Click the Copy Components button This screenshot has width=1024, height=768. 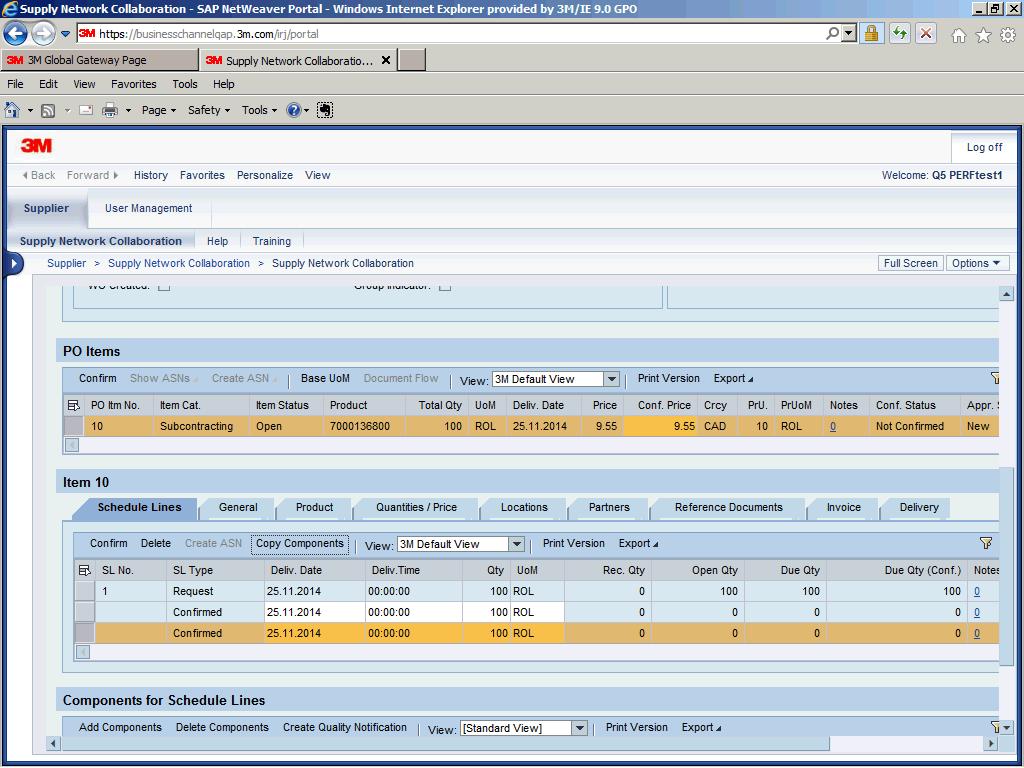click(300, 543)
